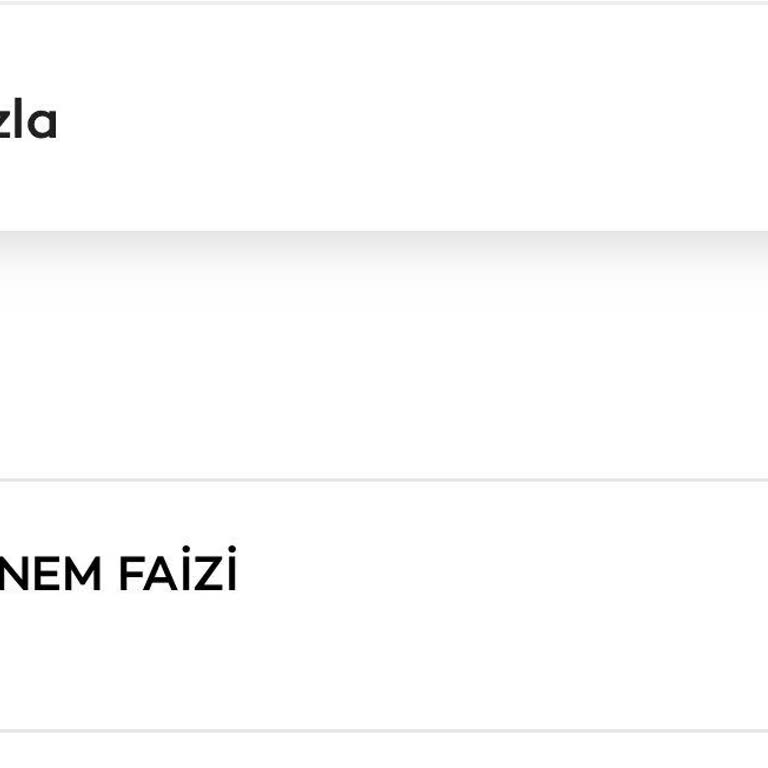Click the dotted "İ" ending "FAİZİ"
The height and width of the screenshot is (768, 768).
point(231,572)
